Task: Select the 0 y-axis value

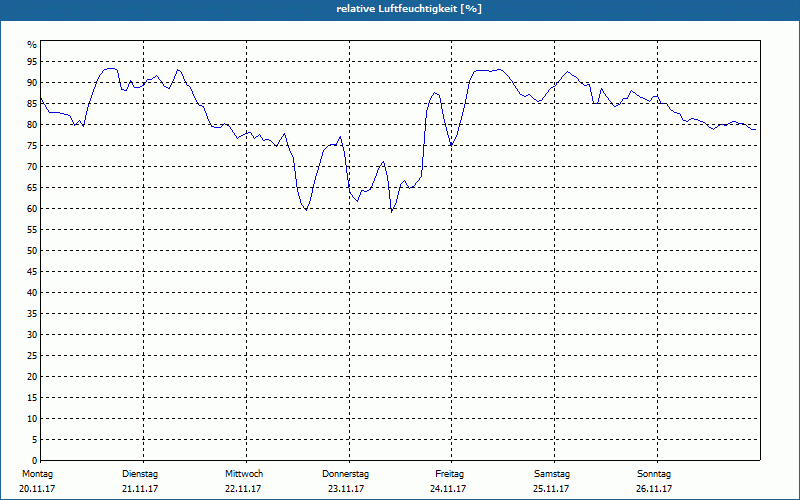Action: coord(34,460)
